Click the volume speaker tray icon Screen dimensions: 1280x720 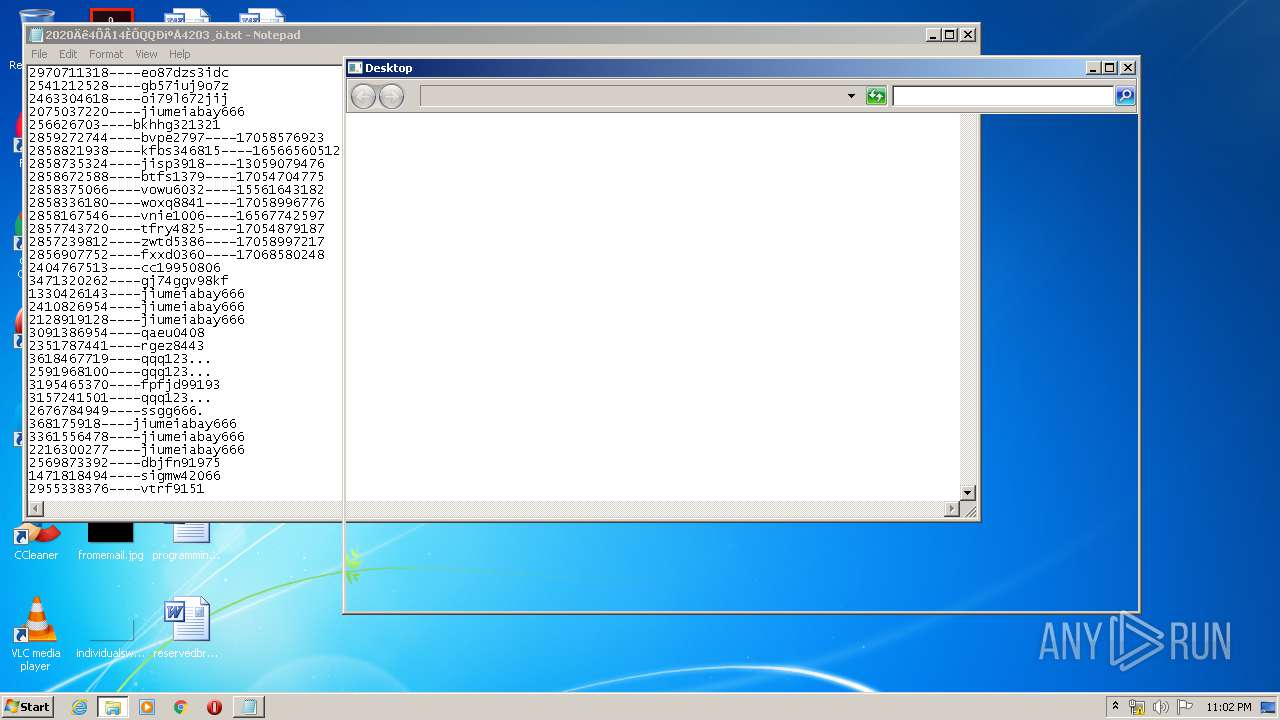1161,707
